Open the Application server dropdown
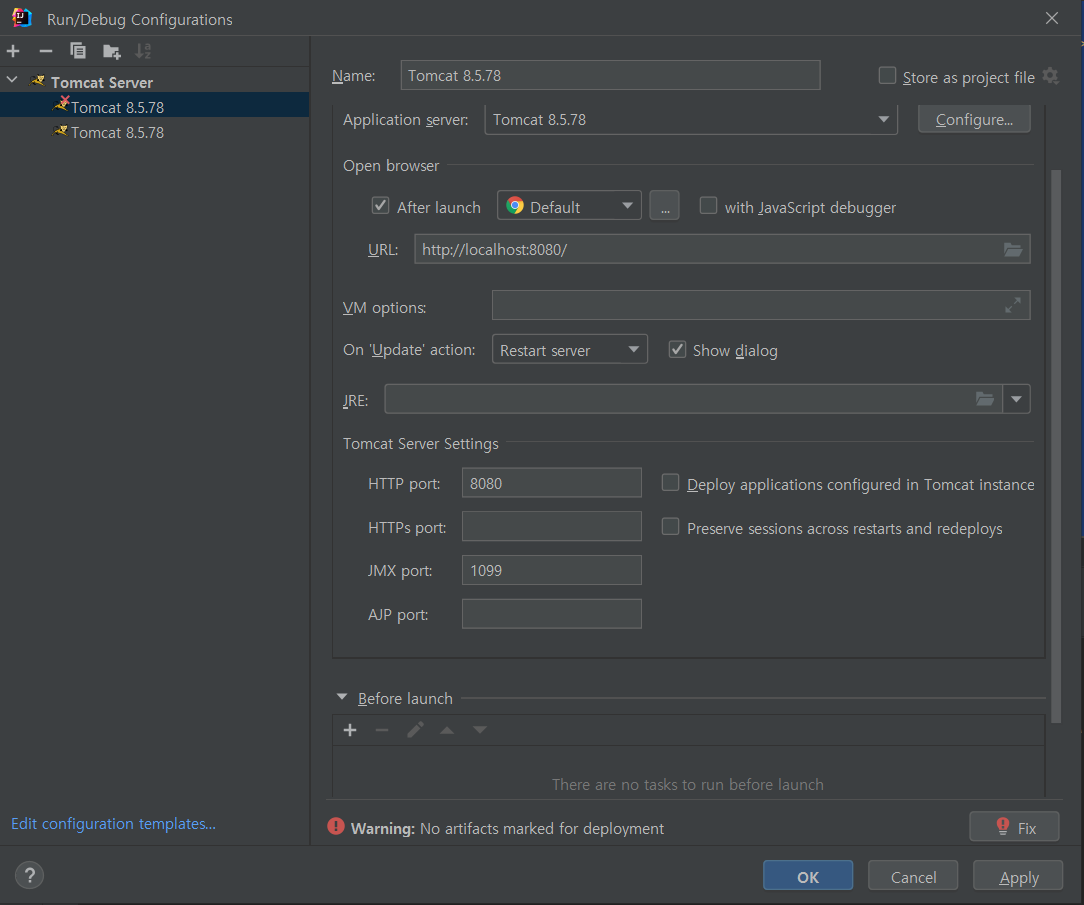The width and height of the screenshot is (1084, 905). [x=691, y=120]
